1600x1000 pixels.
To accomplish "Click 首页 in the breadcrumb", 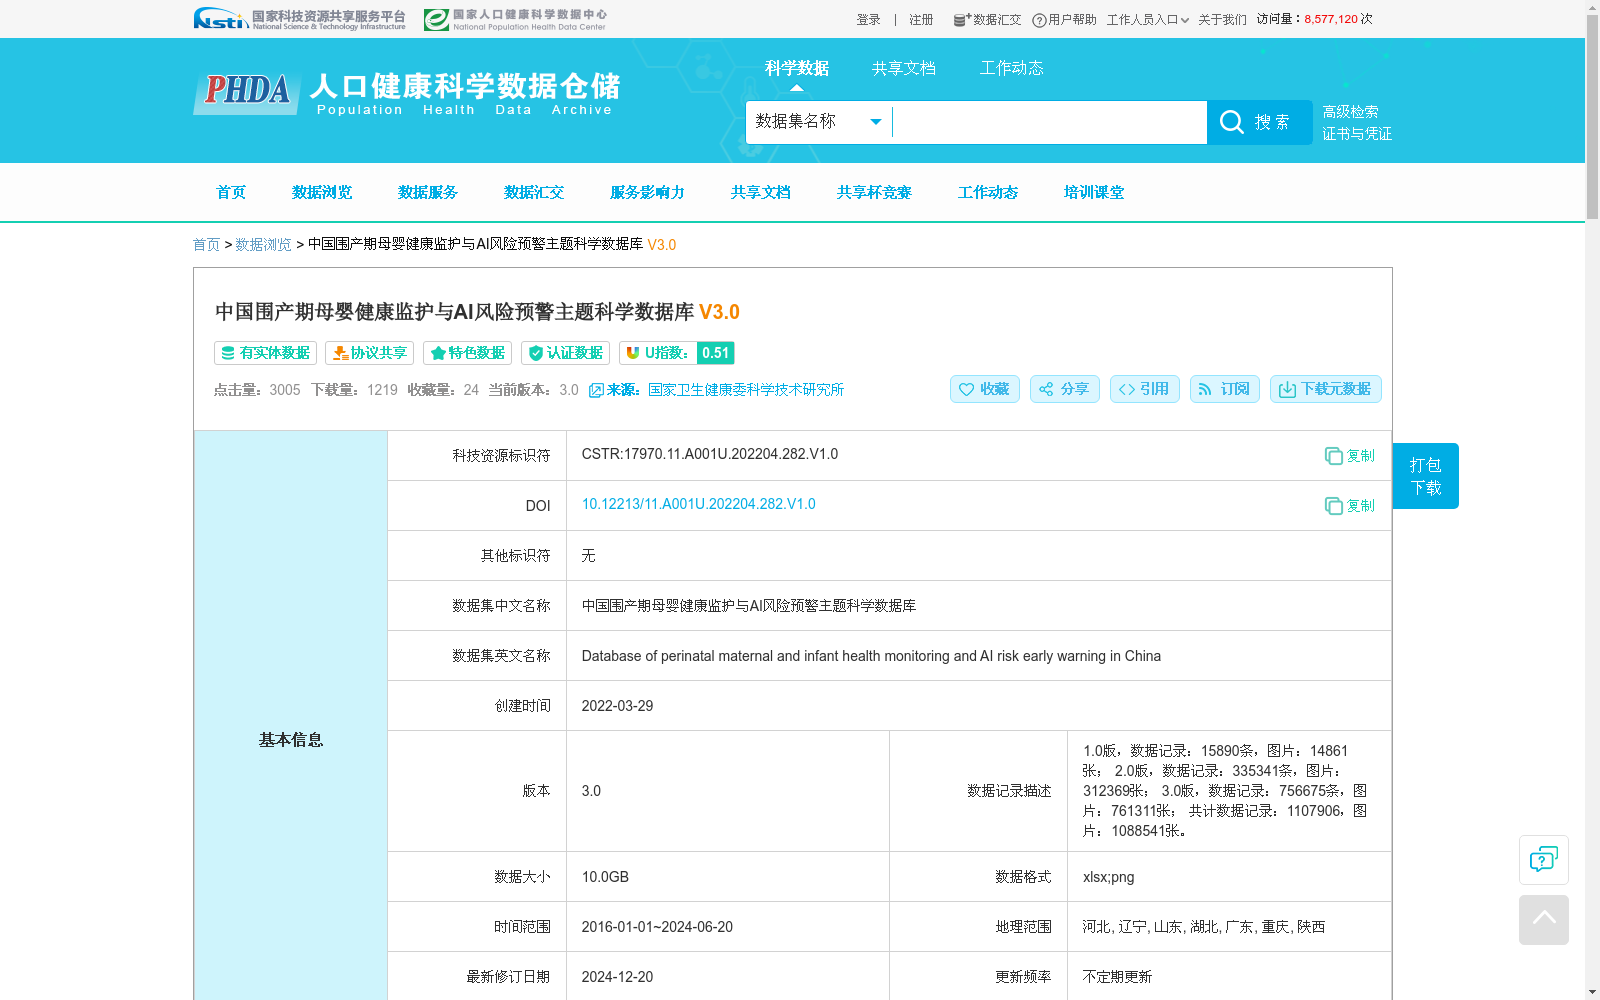I will (x=206, y=244).
